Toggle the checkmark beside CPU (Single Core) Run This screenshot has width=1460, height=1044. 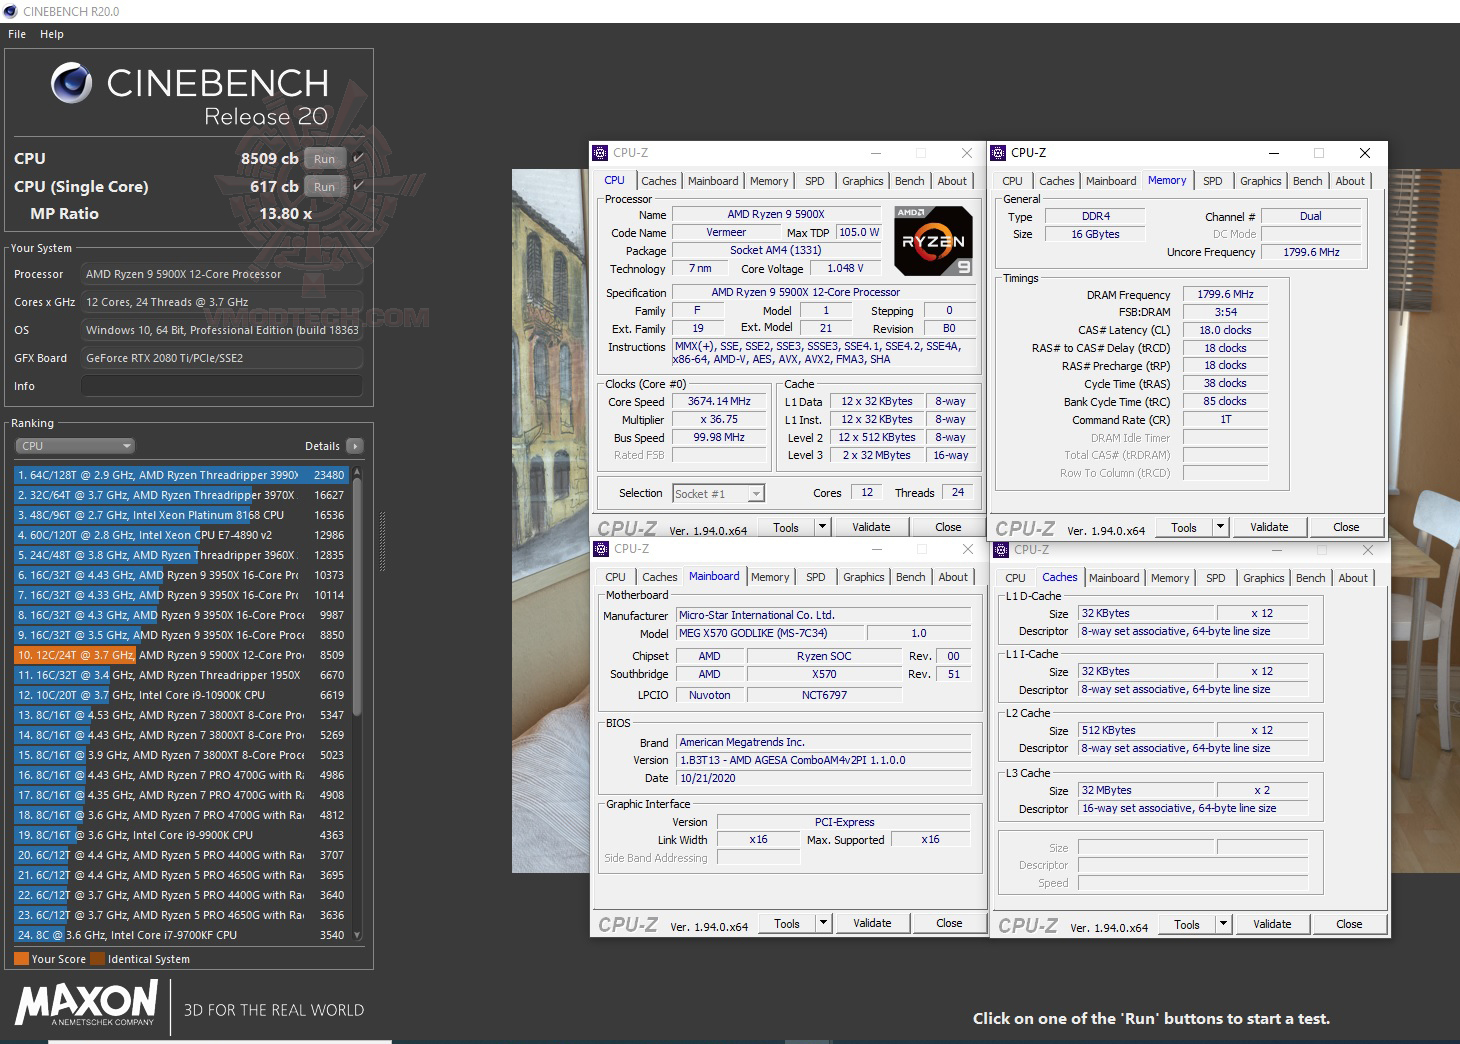point(358,186)
